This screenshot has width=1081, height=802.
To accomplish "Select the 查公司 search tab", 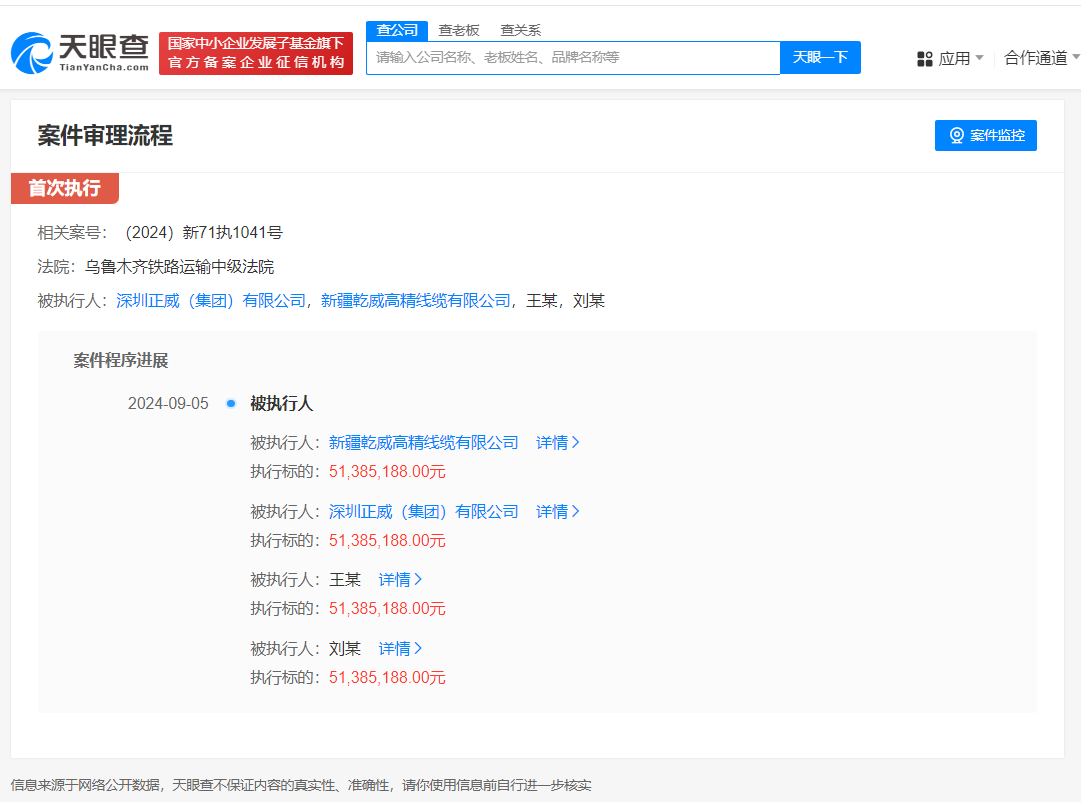I will [x=397, y=30].
